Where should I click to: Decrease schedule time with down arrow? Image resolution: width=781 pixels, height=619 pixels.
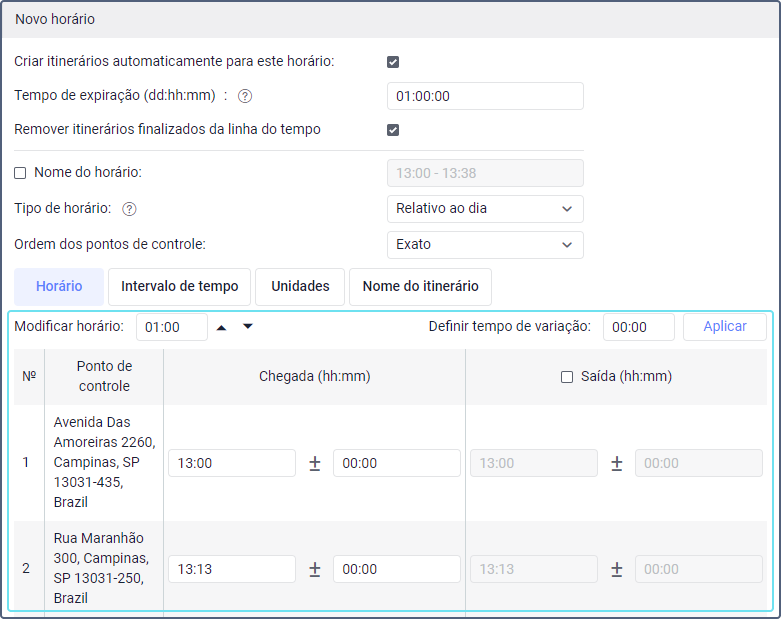tap(248, 327)
